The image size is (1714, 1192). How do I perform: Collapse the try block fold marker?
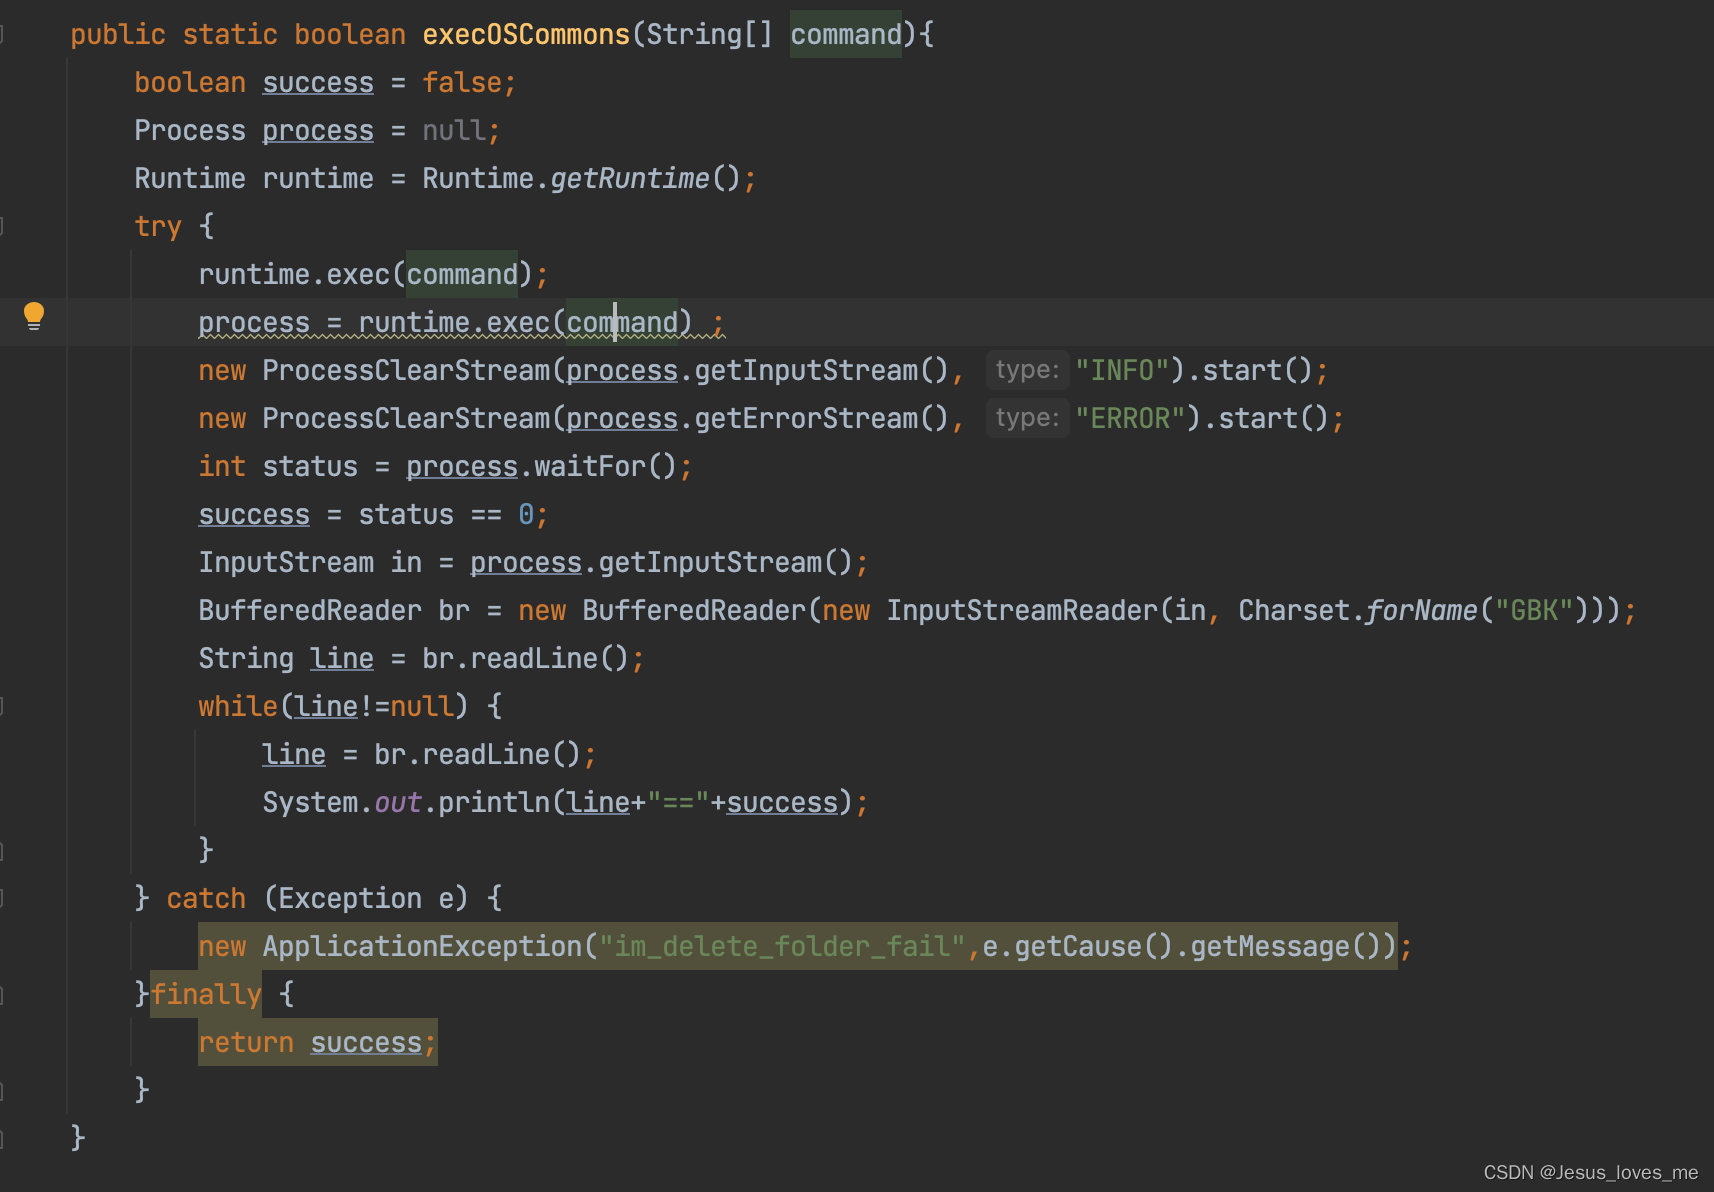coord(4,226)
